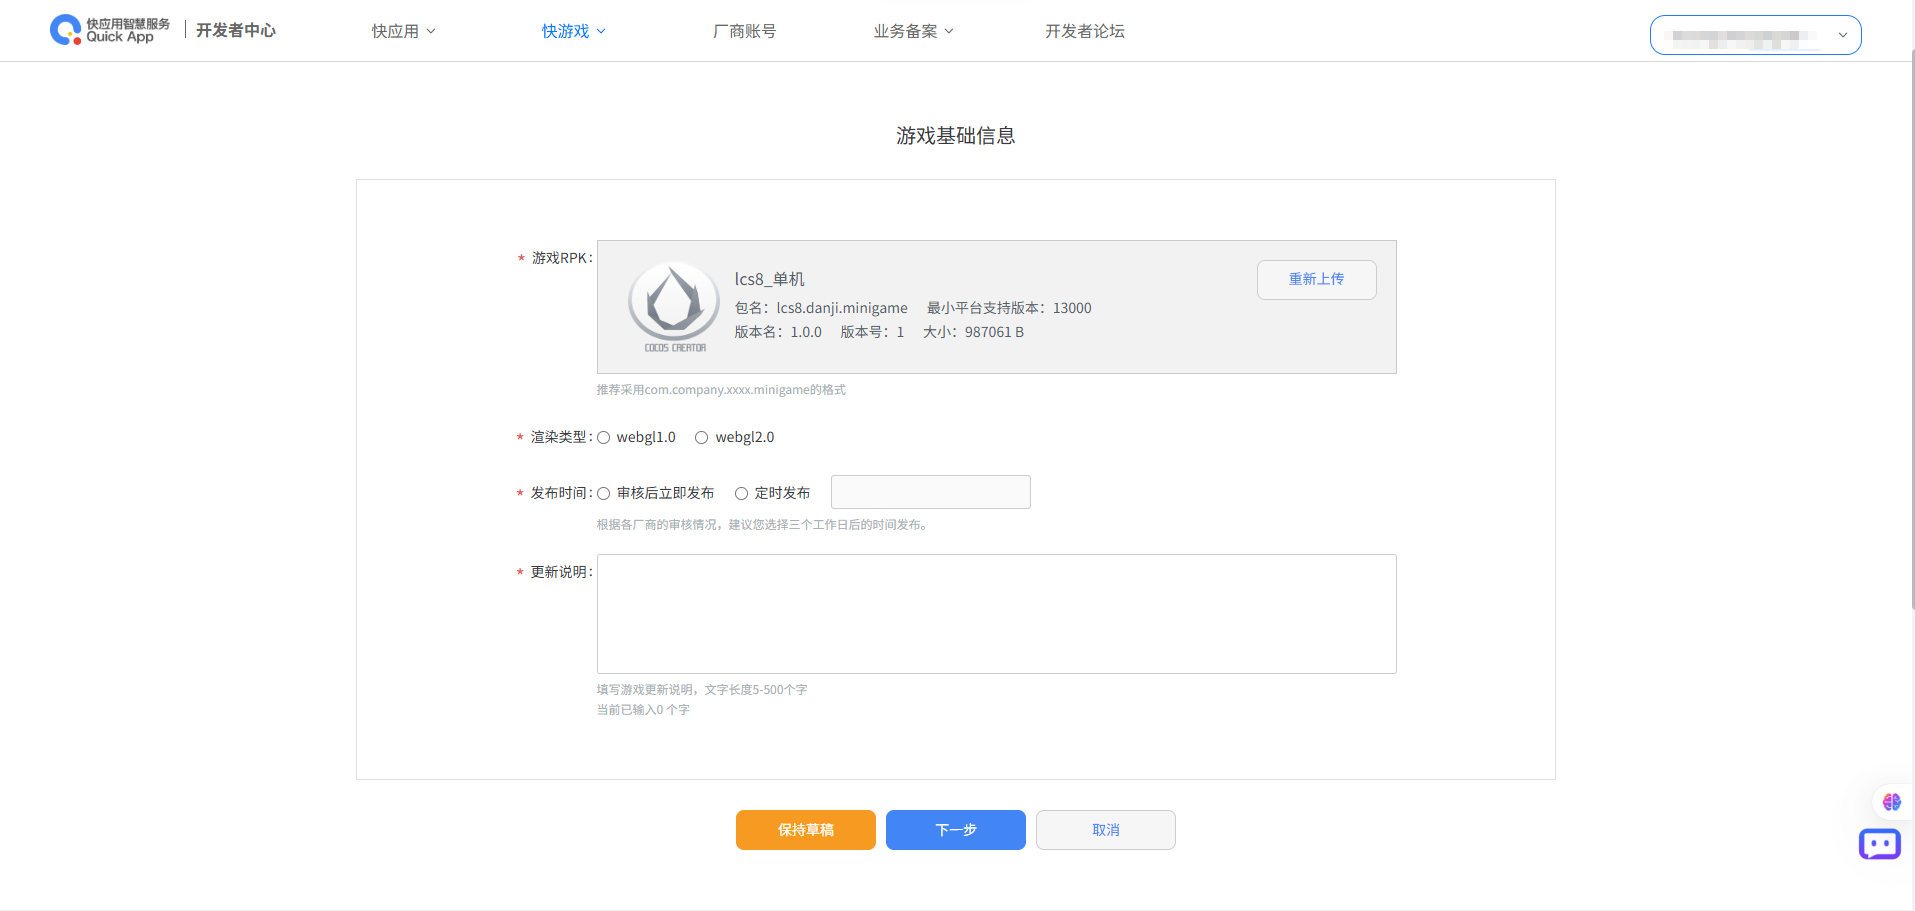The height and width of the screenshot is (911, 1915).
Task: Select the webgl1.0 render type
Action: 604,438
